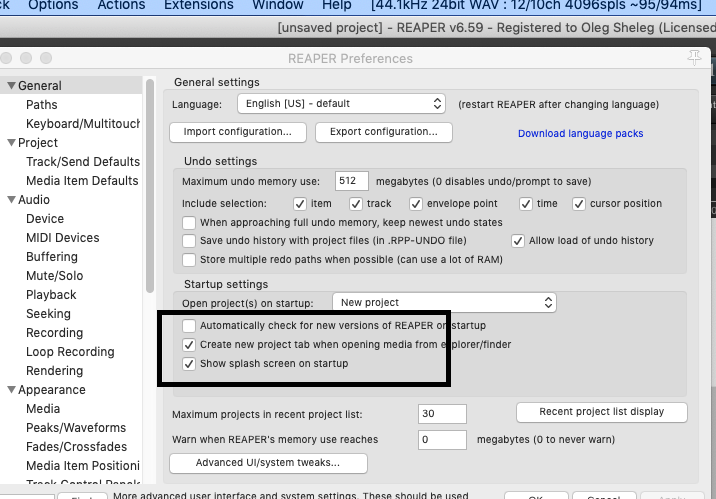Toggle envelope point selection in undo

pos(416,204)
